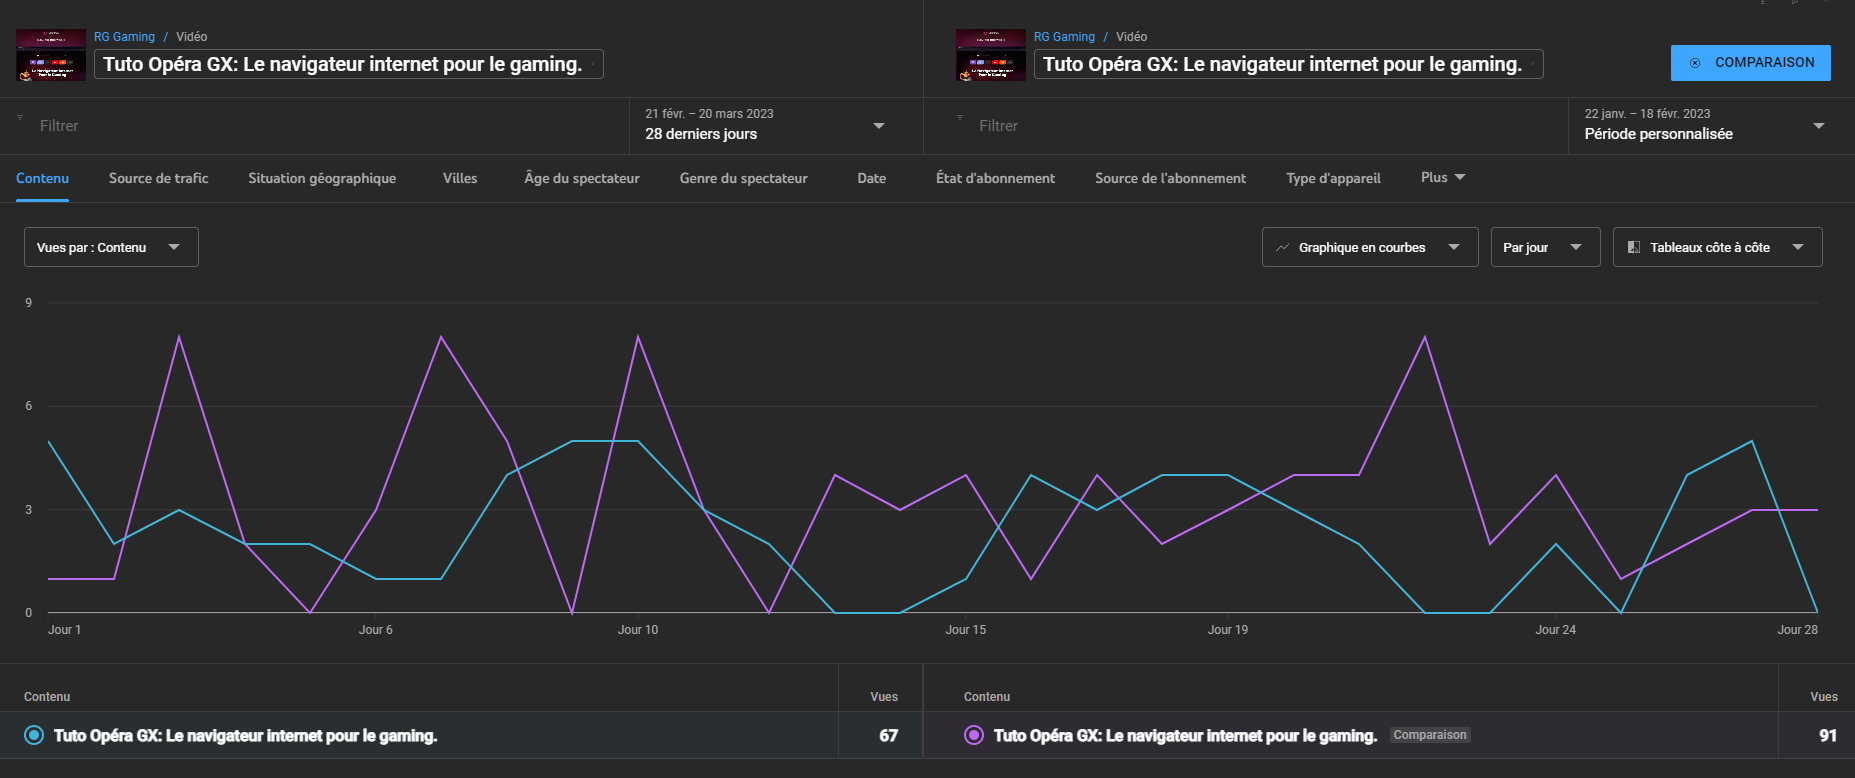Switch to the Source de trafic tab
The height and width of the screenshot is (778, 1855).
tap(159, 178)
